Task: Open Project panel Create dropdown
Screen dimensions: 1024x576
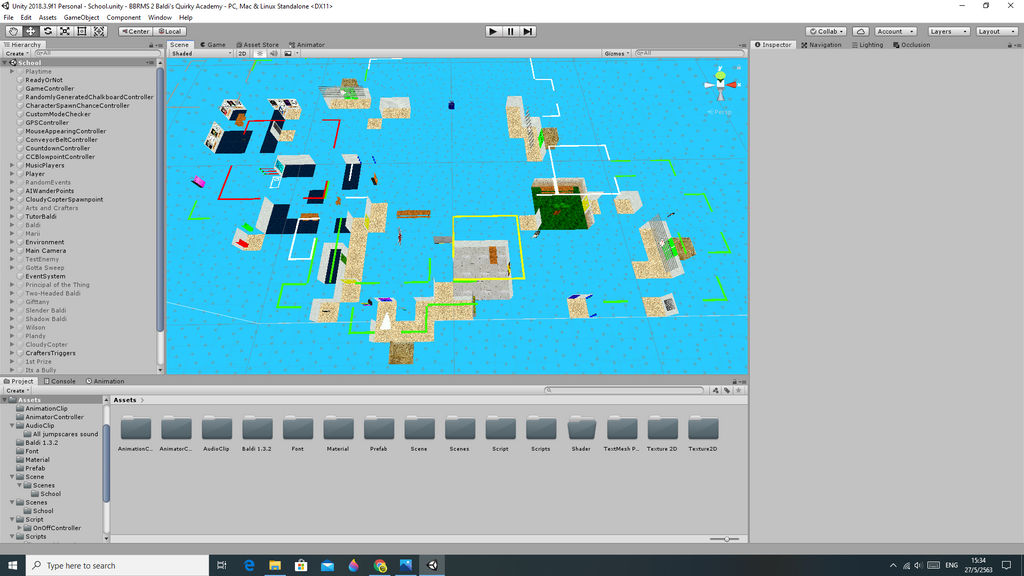Action: click(x=18, y=391)
